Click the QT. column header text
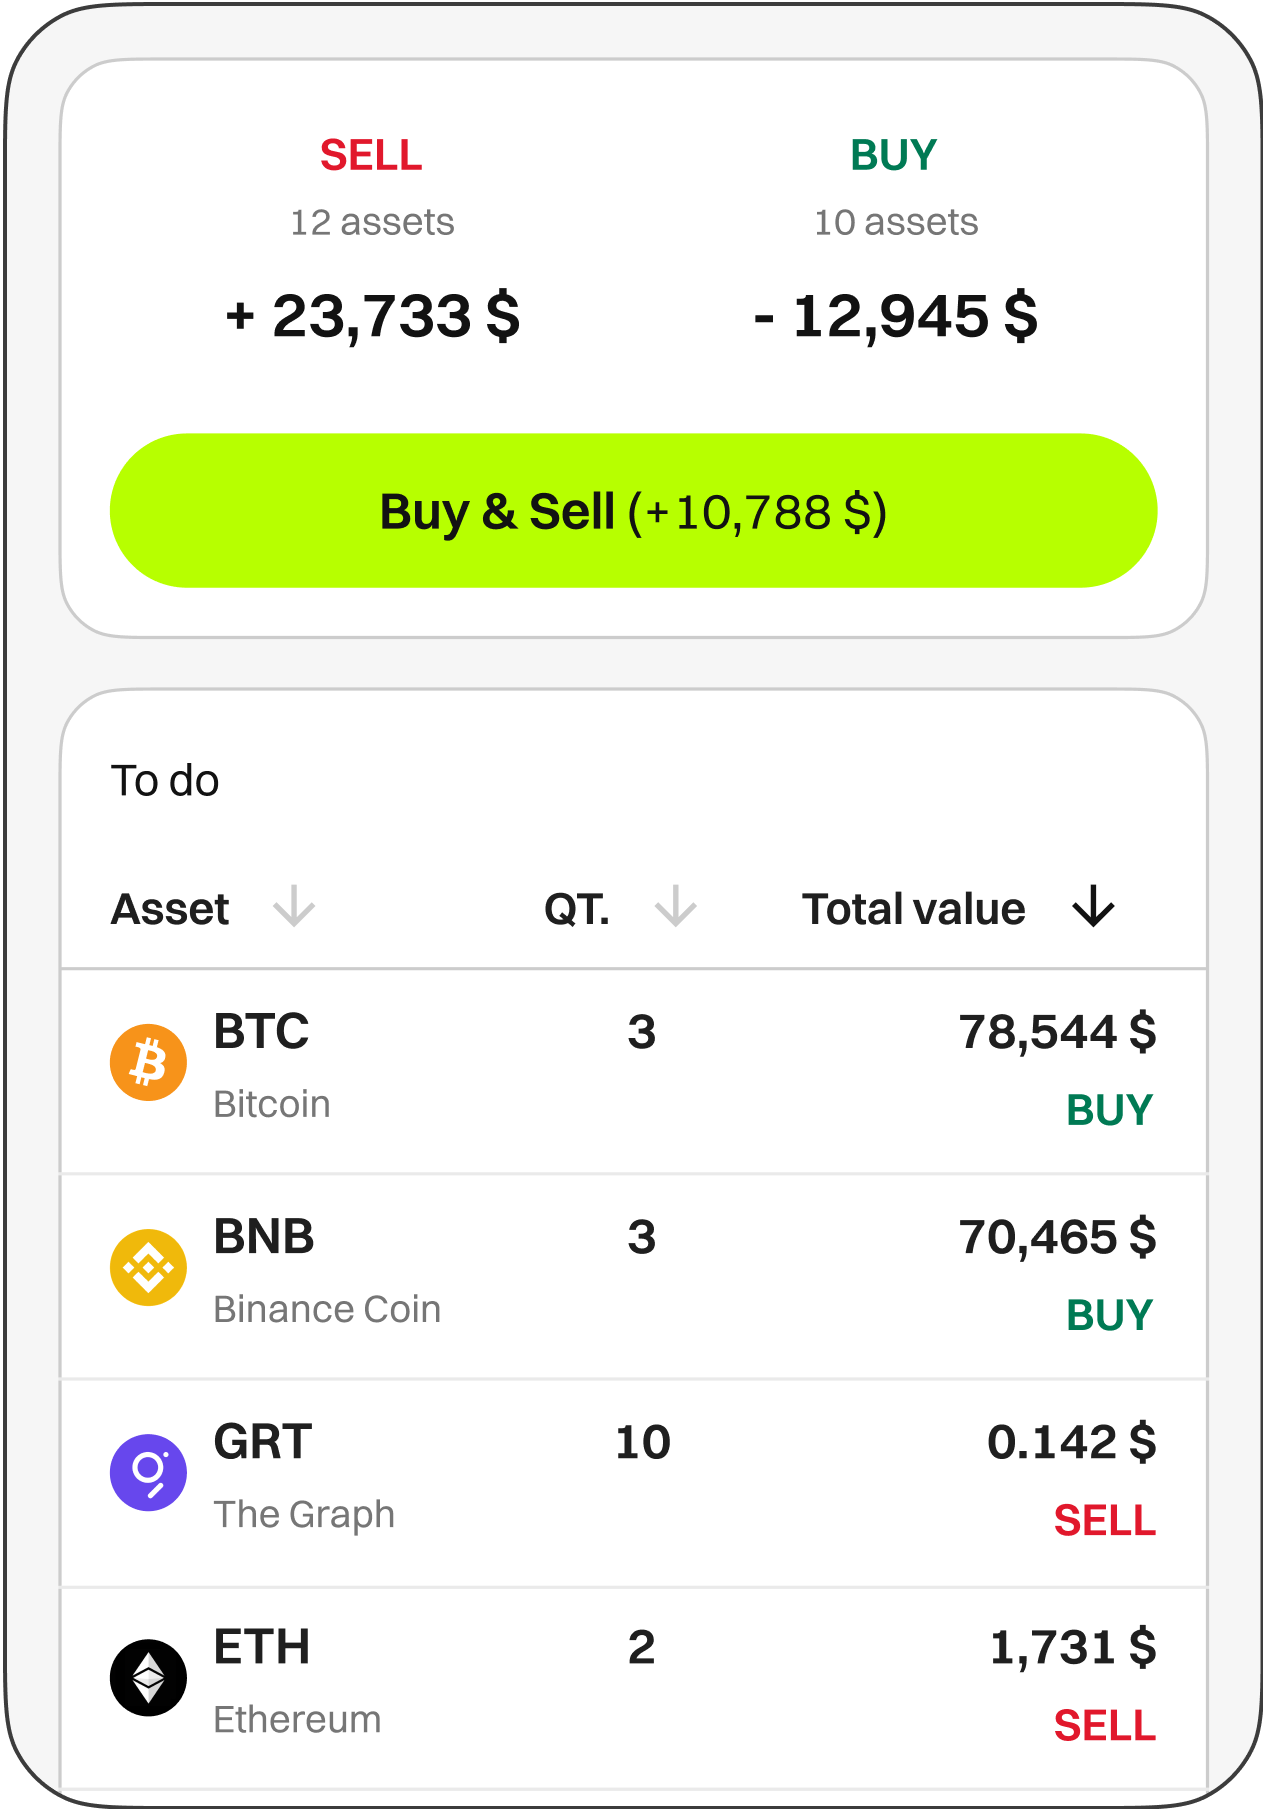This screenshot has height=1809, width=1263. (x=577, y=909)
